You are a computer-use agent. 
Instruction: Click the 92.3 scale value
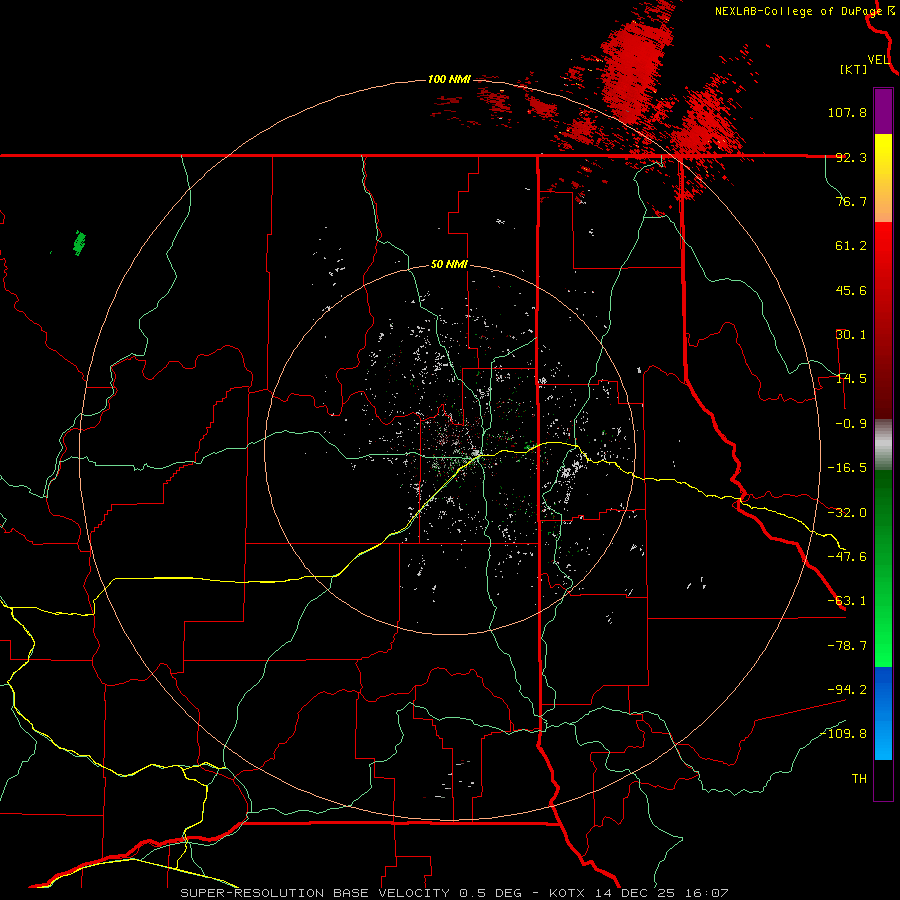coord(851,157)
